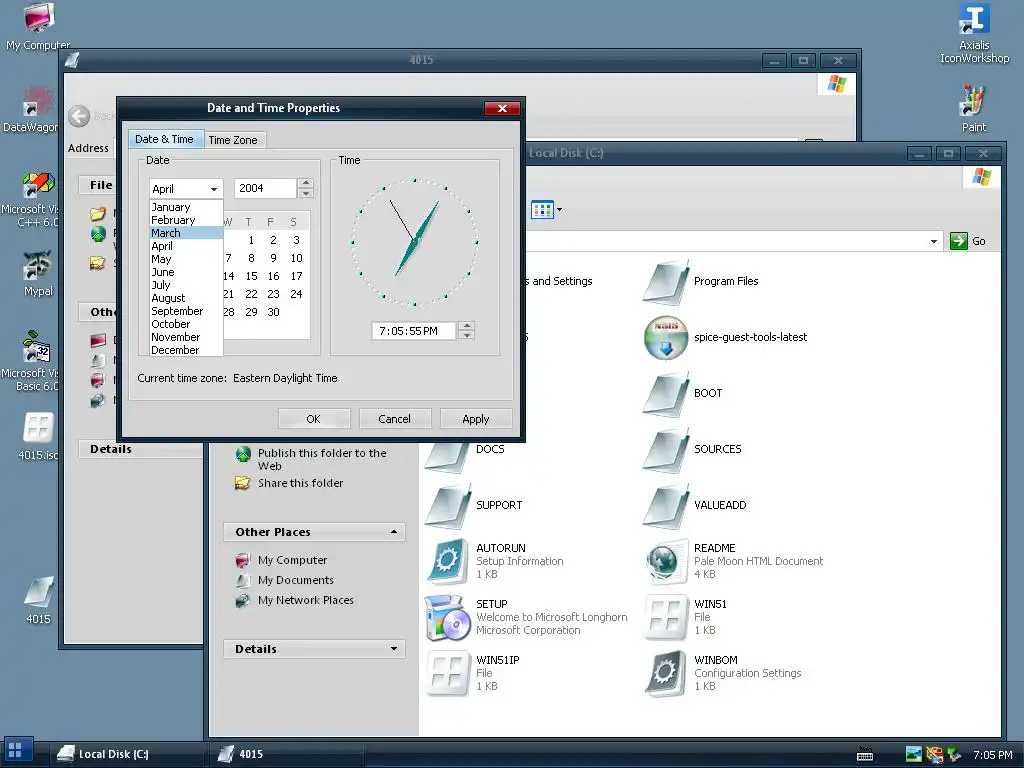Open spice-guest-tools-latest installer
The width and height of the screenshot is (1024, 768).
coord(726,337)
